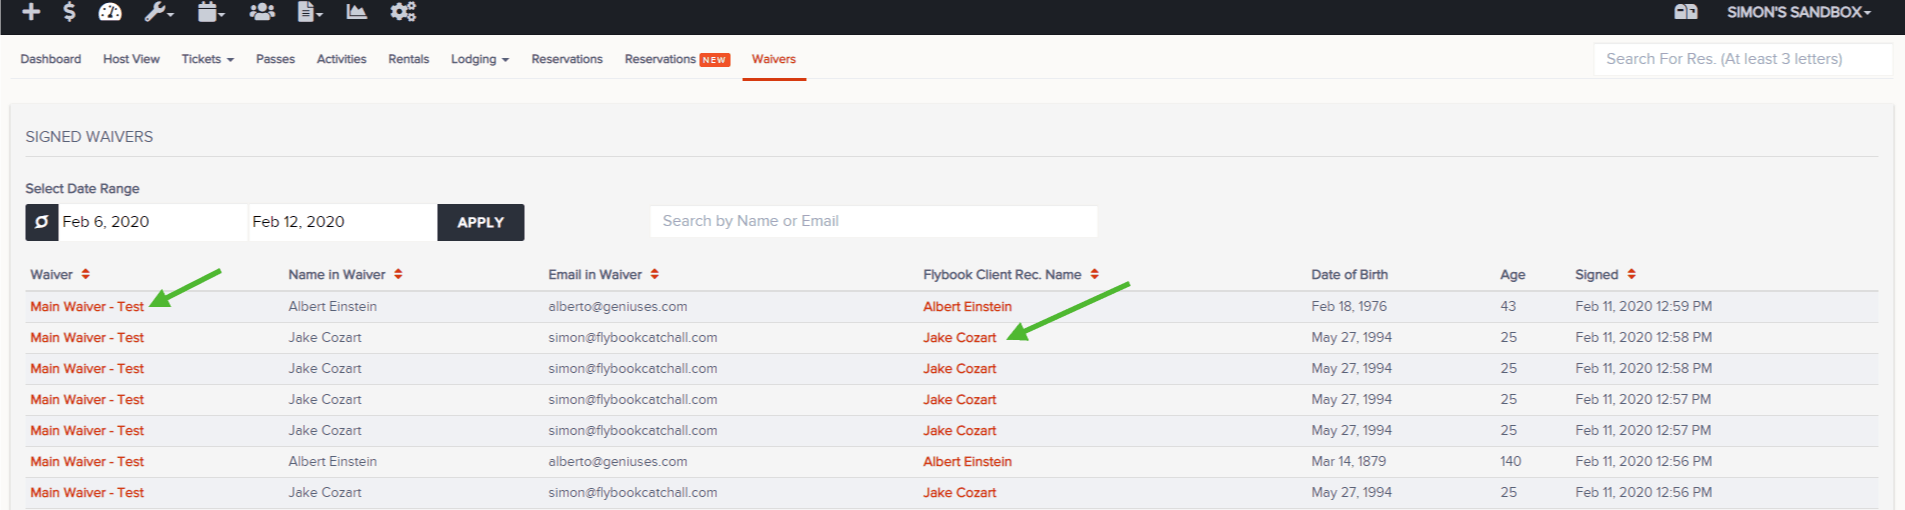The width and height of the screenshot is (1905, 510).
Task: Sort by the Waiver column arrows
Action: (x=86, y=274)
